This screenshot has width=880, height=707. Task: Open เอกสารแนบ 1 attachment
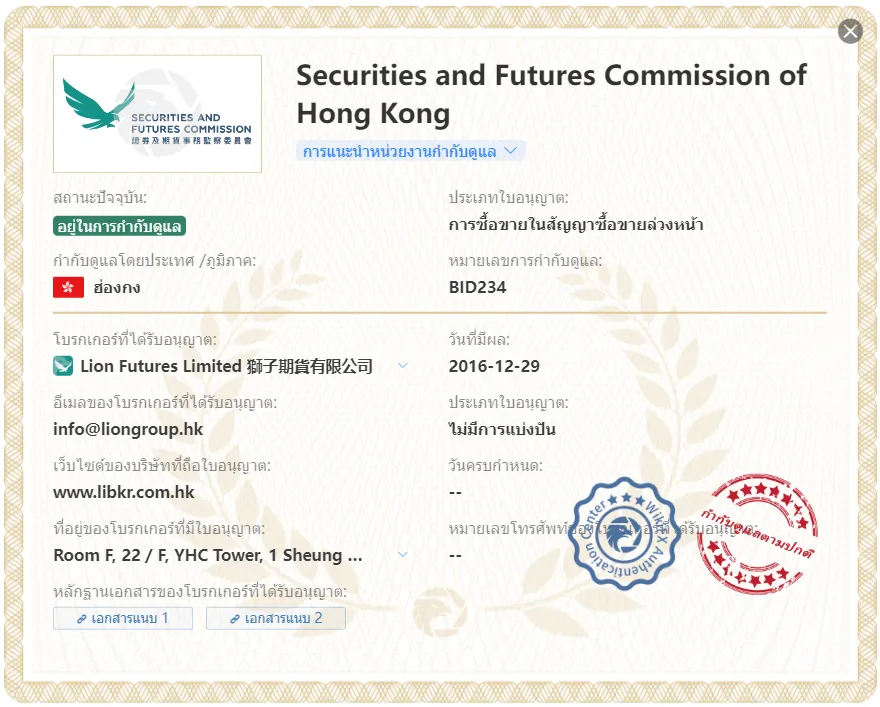(123, 618)
